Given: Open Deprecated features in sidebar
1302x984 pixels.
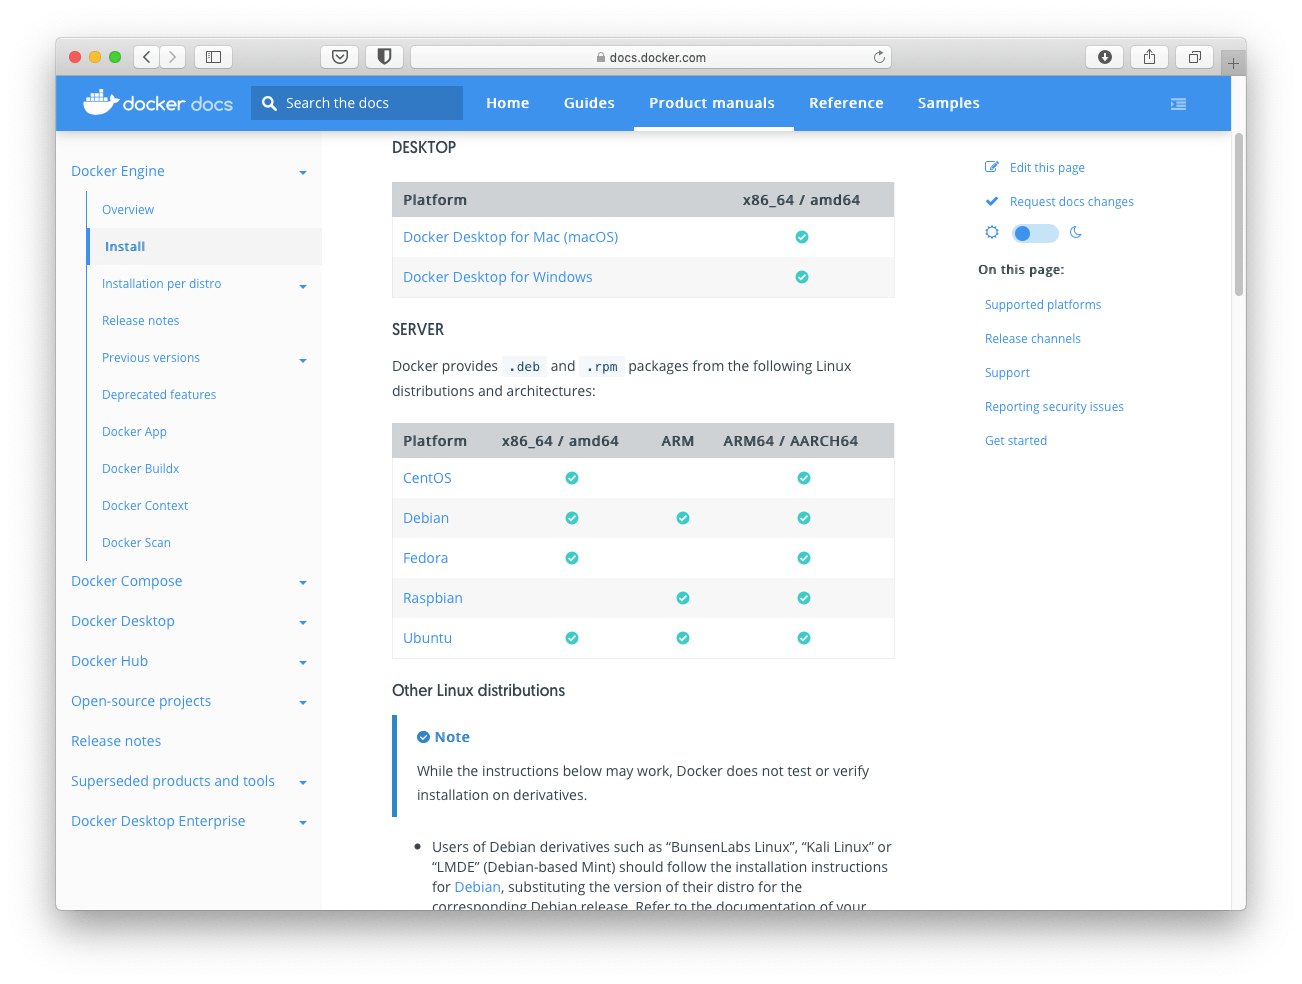Looking at the screenshot, I should coord(159,395).
